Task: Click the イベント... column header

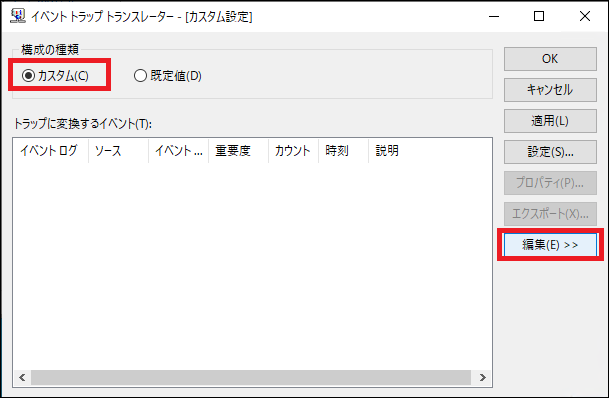Action: point(179,150)
